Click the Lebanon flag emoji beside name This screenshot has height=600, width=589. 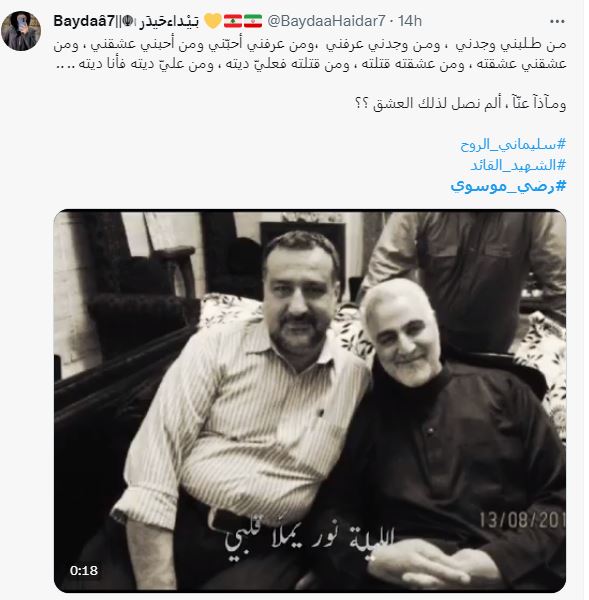coord(233,21)
